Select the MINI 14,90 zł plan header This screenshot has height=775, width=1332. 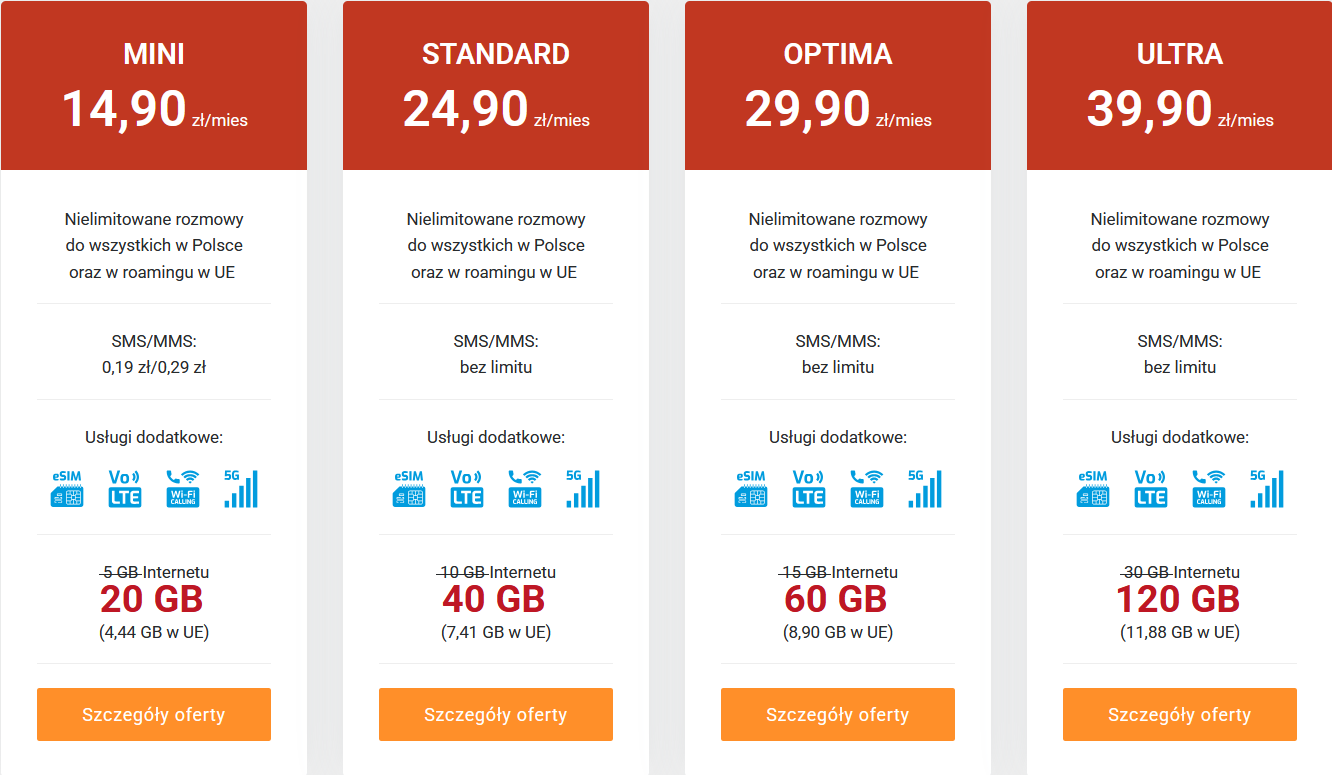pyautogui.click(x=154, y=86)
